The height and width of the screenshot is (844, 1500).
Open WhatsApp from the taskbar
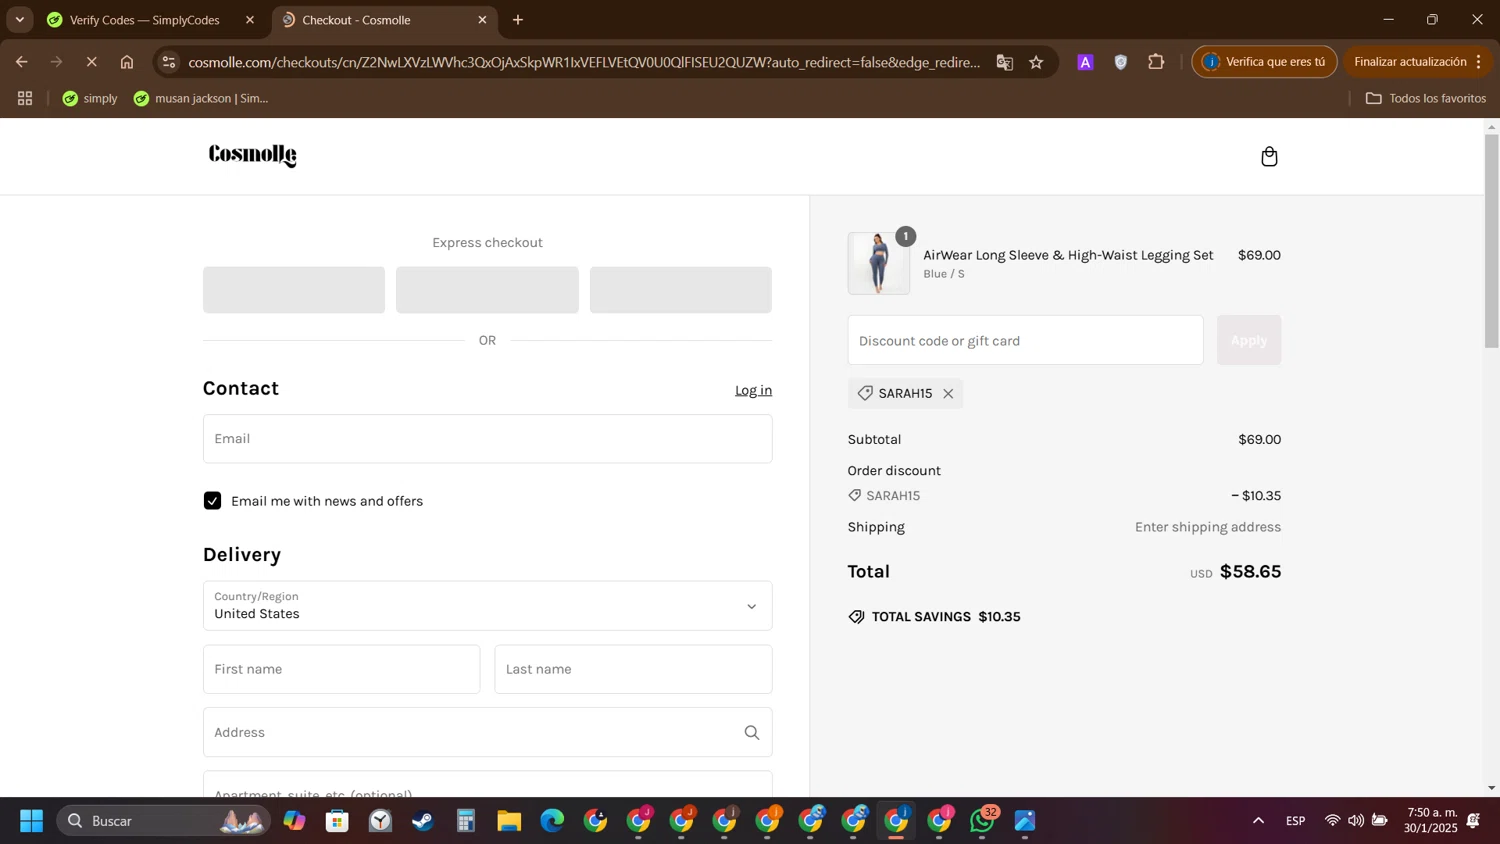pyautogui.click(x=983, y=821)
